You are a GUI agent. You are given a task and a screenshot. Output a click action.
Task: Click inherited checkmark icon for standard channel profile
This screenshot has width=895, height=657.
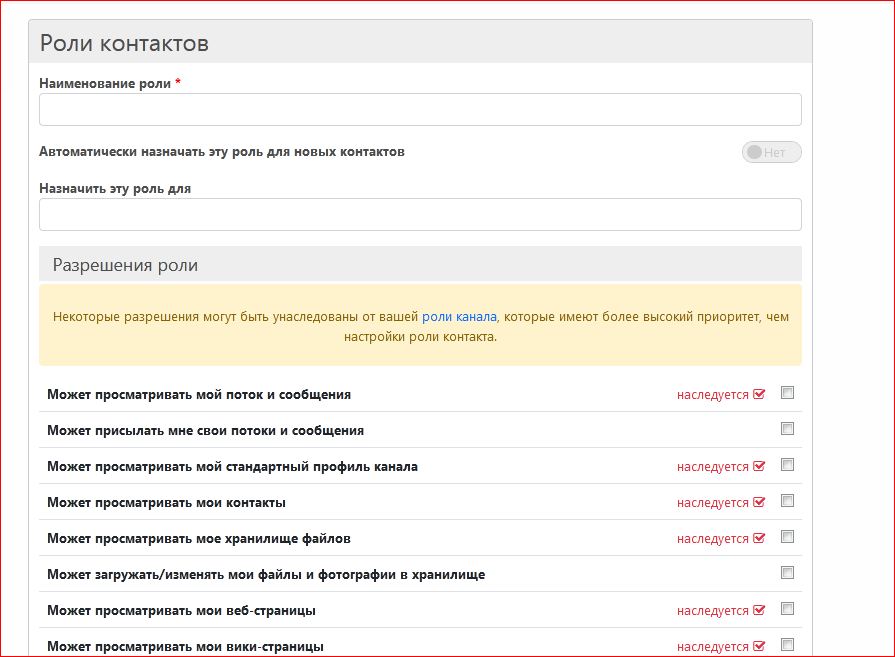[759, 466]
